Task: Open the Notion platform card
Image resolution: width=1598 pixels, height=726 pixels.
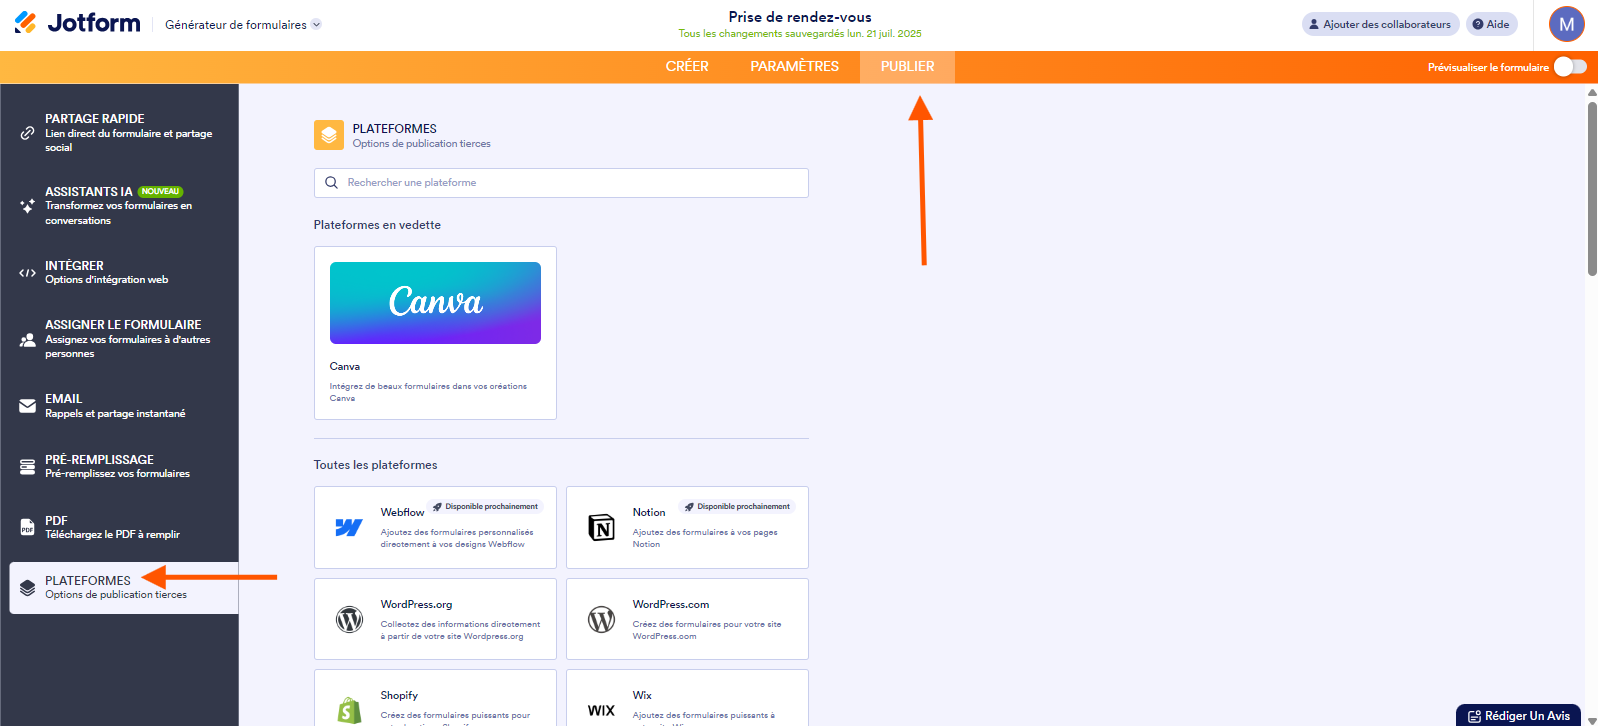Action: click(x=687, y=528)
